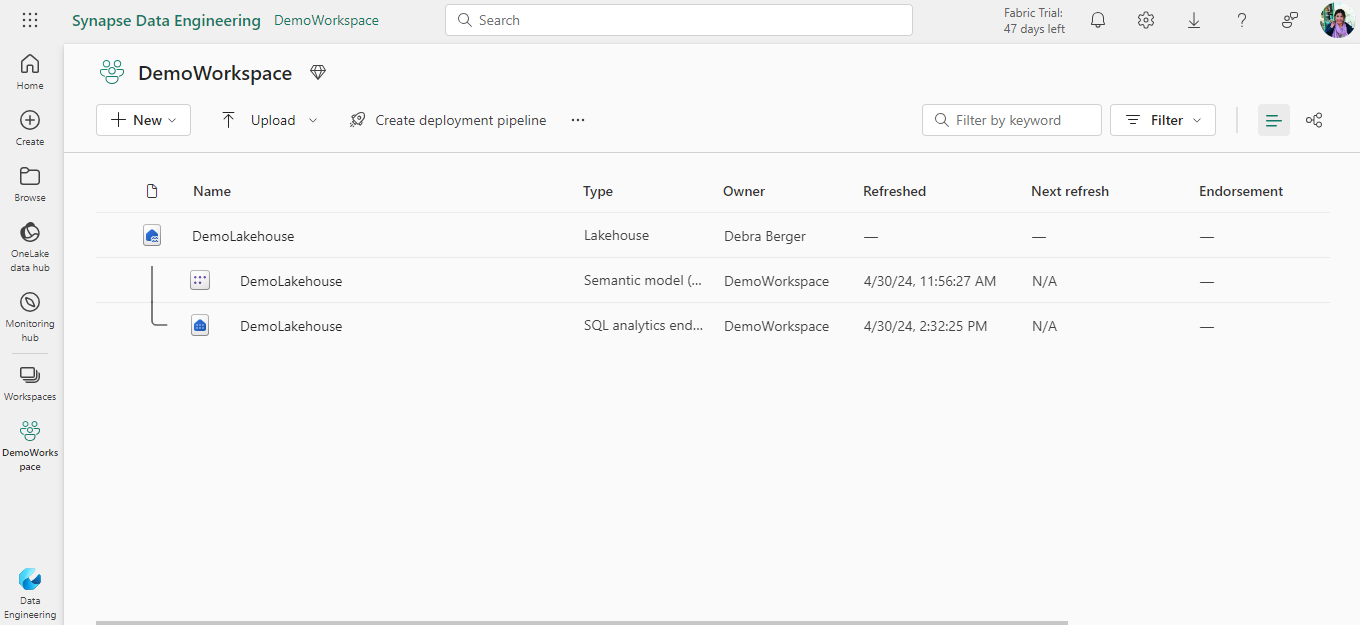
Task: Click the DemoWorkspace title icon
Action: (x=112, y=72)
